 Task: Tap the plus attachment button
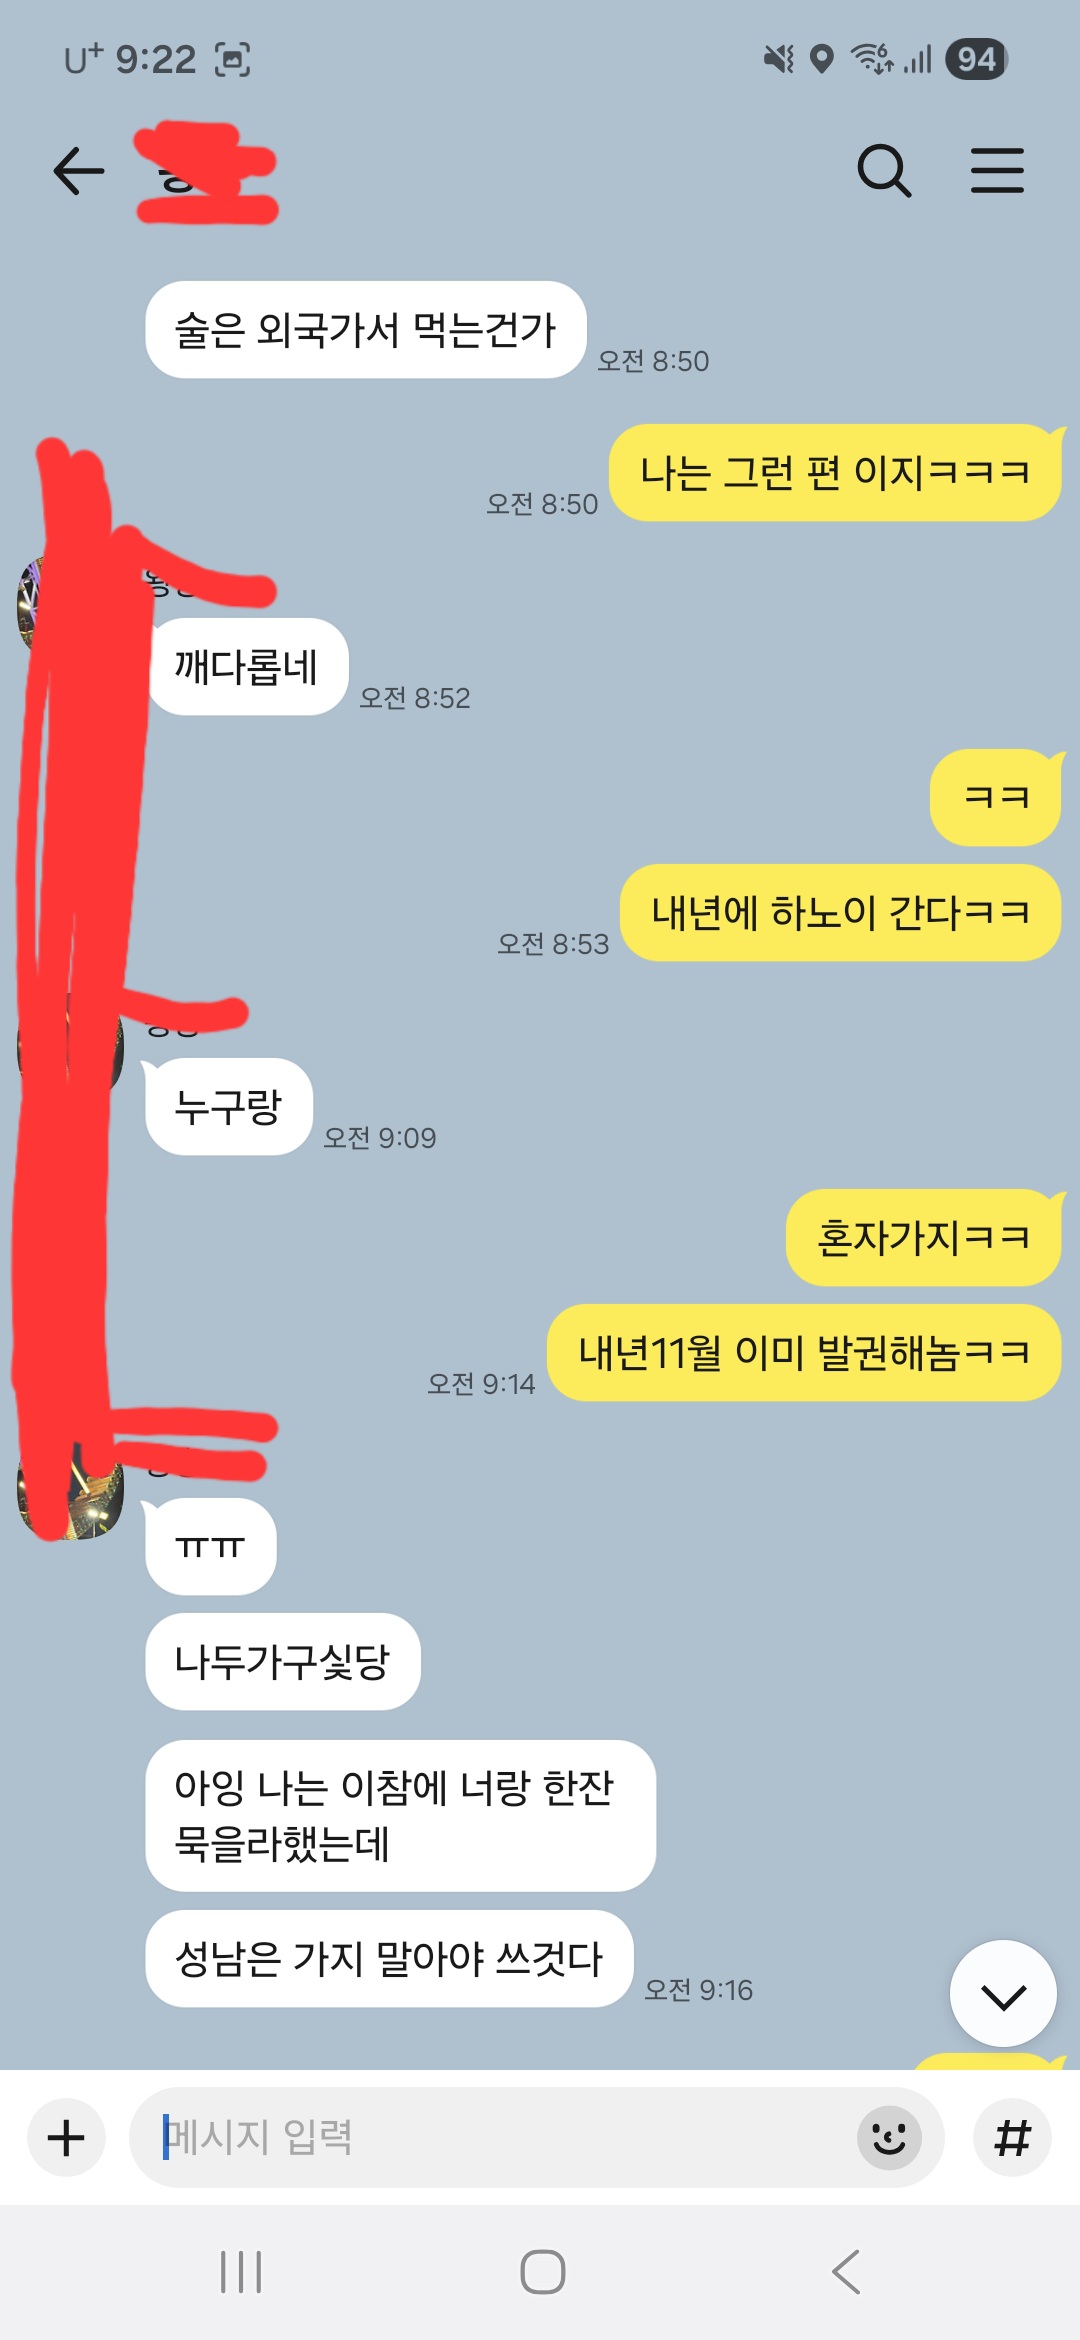(66, 2138)
